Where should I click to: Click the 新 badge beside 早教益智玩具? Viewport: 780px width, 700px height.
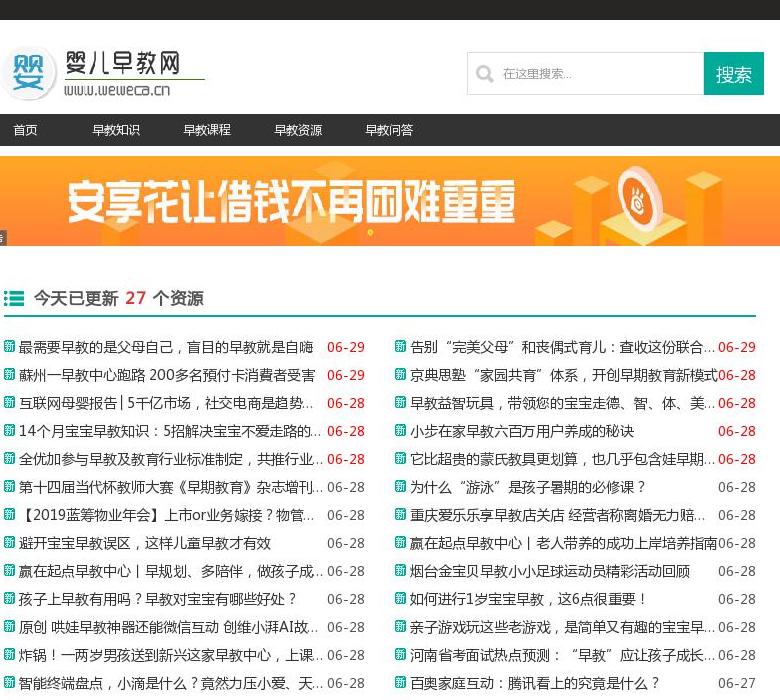click(400, 402)
